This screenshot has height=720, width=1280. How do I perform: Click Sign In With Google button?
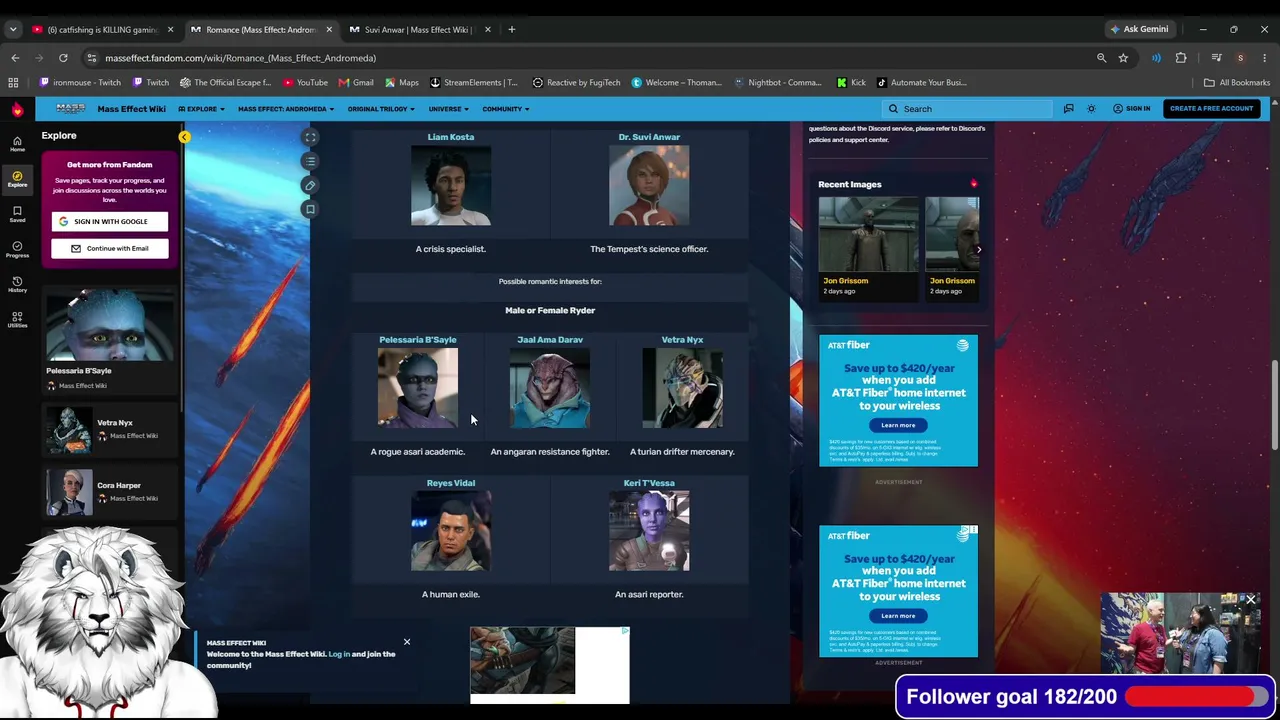coord(110,222)
